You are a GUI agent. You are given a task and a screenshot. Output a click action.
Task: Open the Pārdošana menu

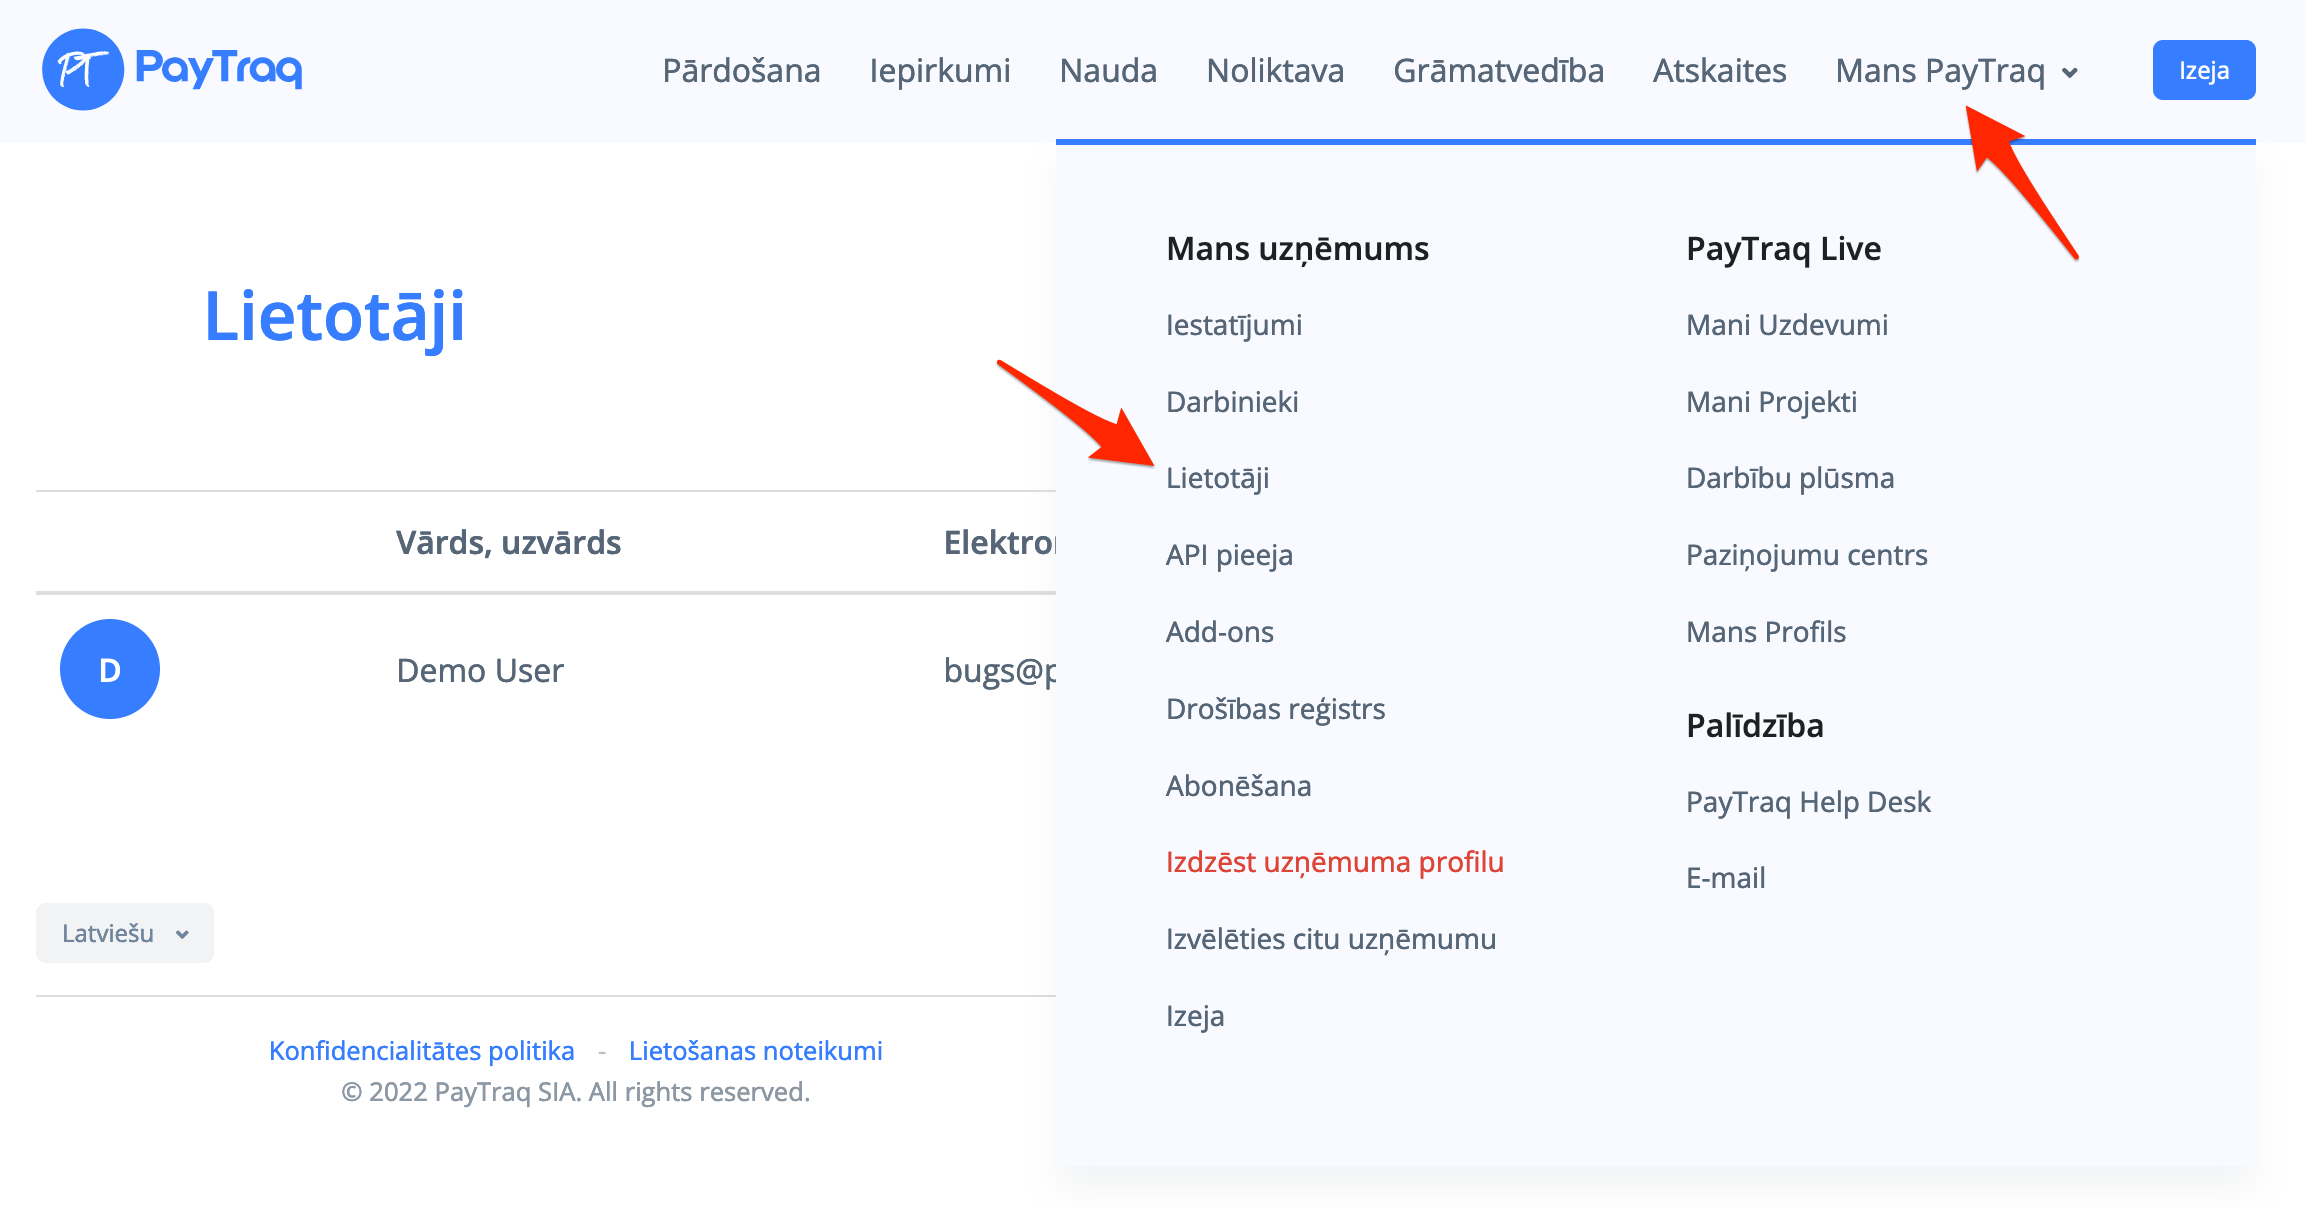click(741, 71)
